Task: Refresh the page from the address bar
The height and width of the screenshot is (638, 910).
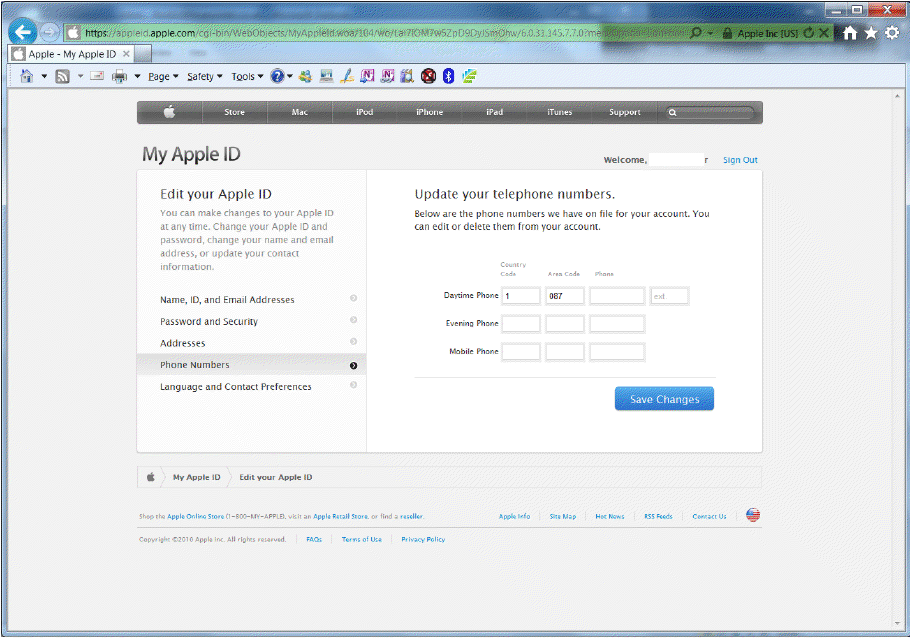Action: click(808, 33)
